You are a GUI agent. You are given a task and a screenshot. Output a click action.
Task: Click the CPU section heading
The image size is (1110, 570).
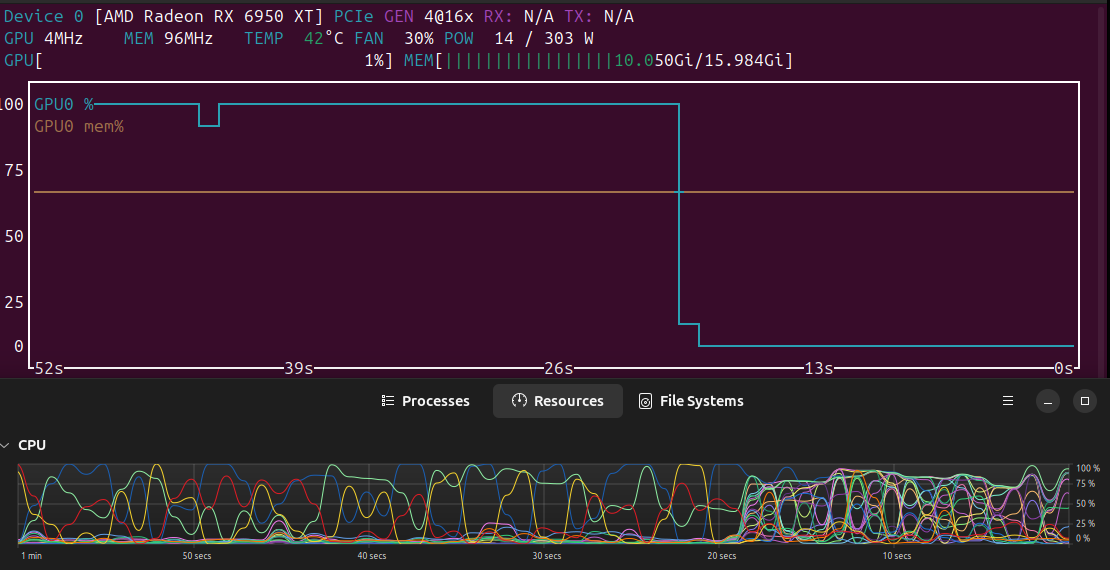pos(32,445)
